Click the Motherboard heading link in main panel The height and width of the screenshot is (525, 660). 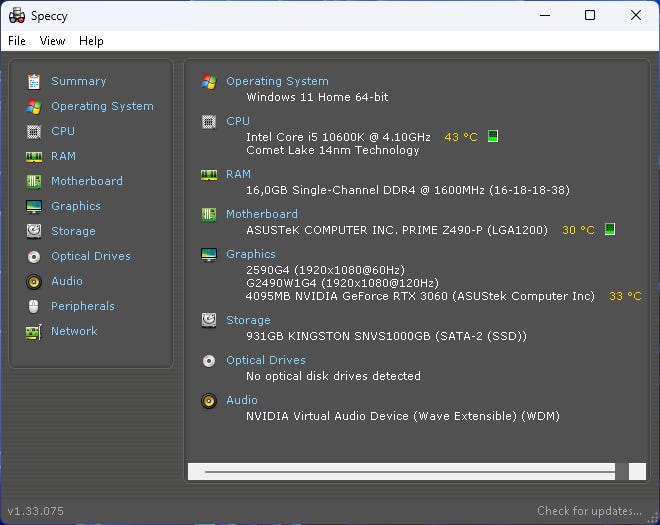pos(262,214)
